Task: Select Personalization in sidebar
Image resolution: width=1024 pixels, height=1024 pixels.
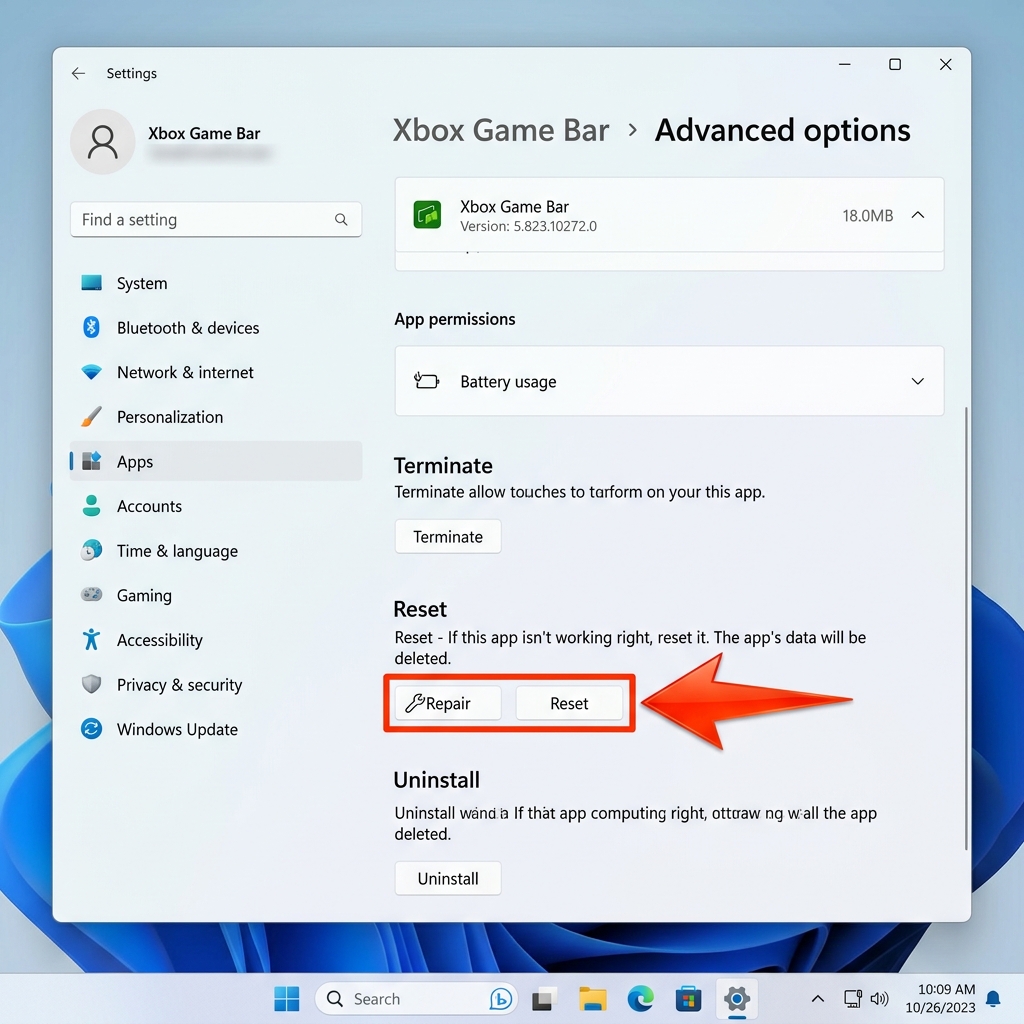Action: [x=216, y=417]
